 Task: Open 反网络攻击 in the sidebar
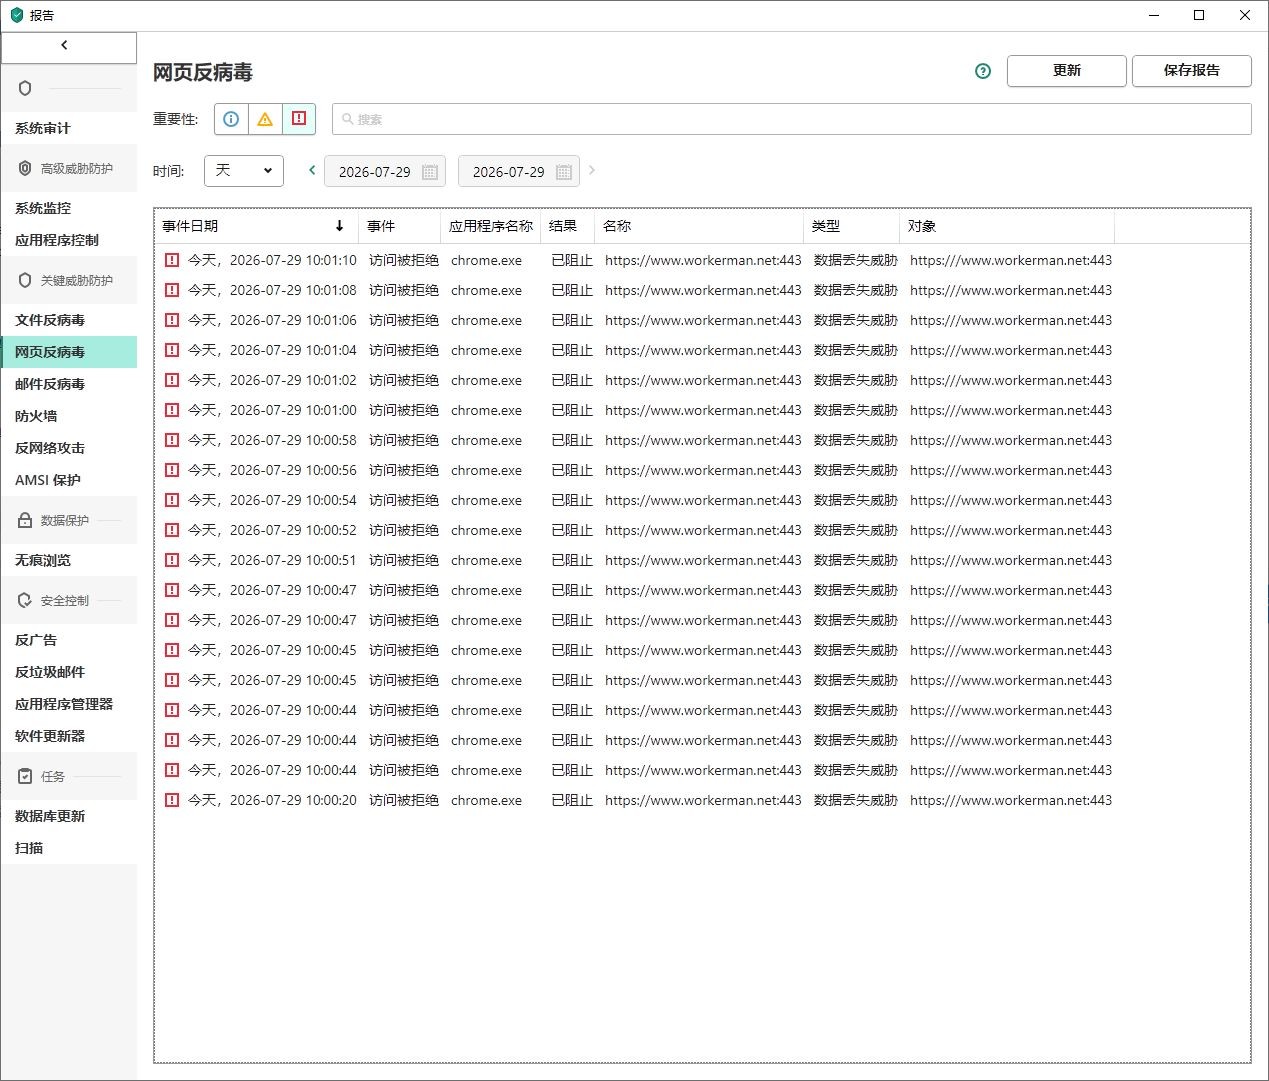coord(69,448)
